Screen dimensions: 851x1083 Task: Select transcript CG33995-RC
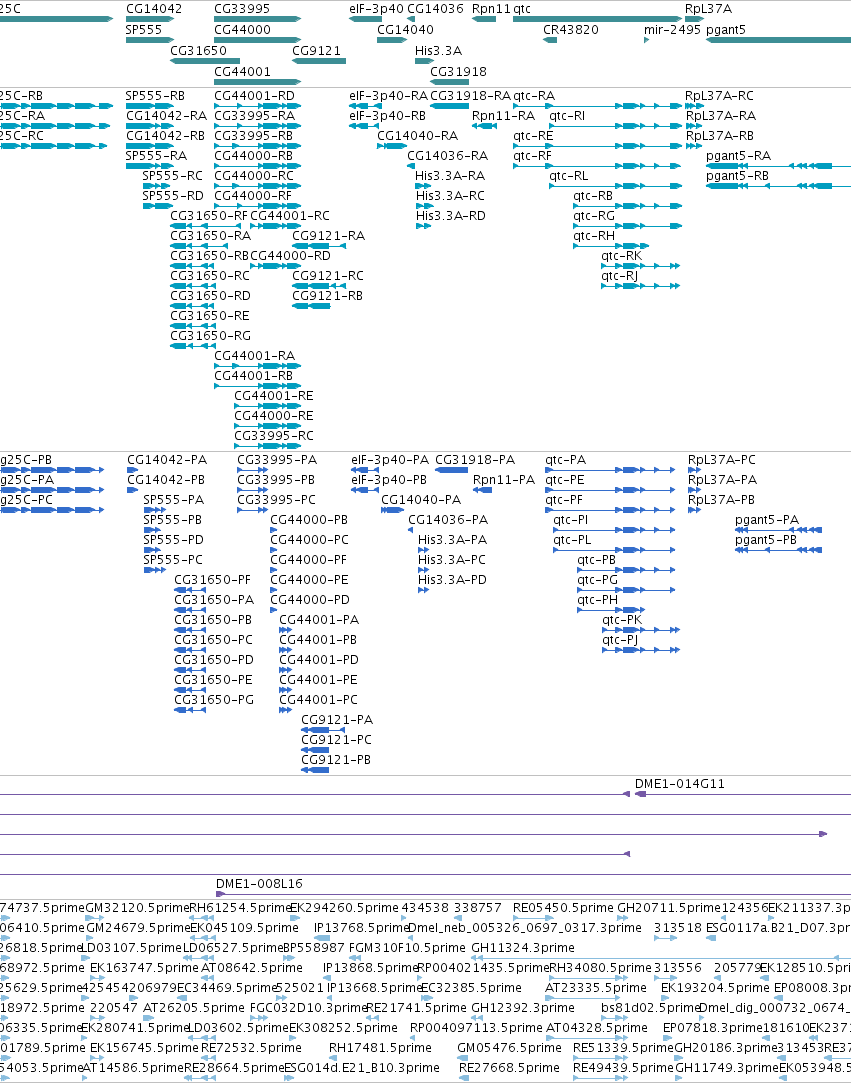click(x=274, y=437)
